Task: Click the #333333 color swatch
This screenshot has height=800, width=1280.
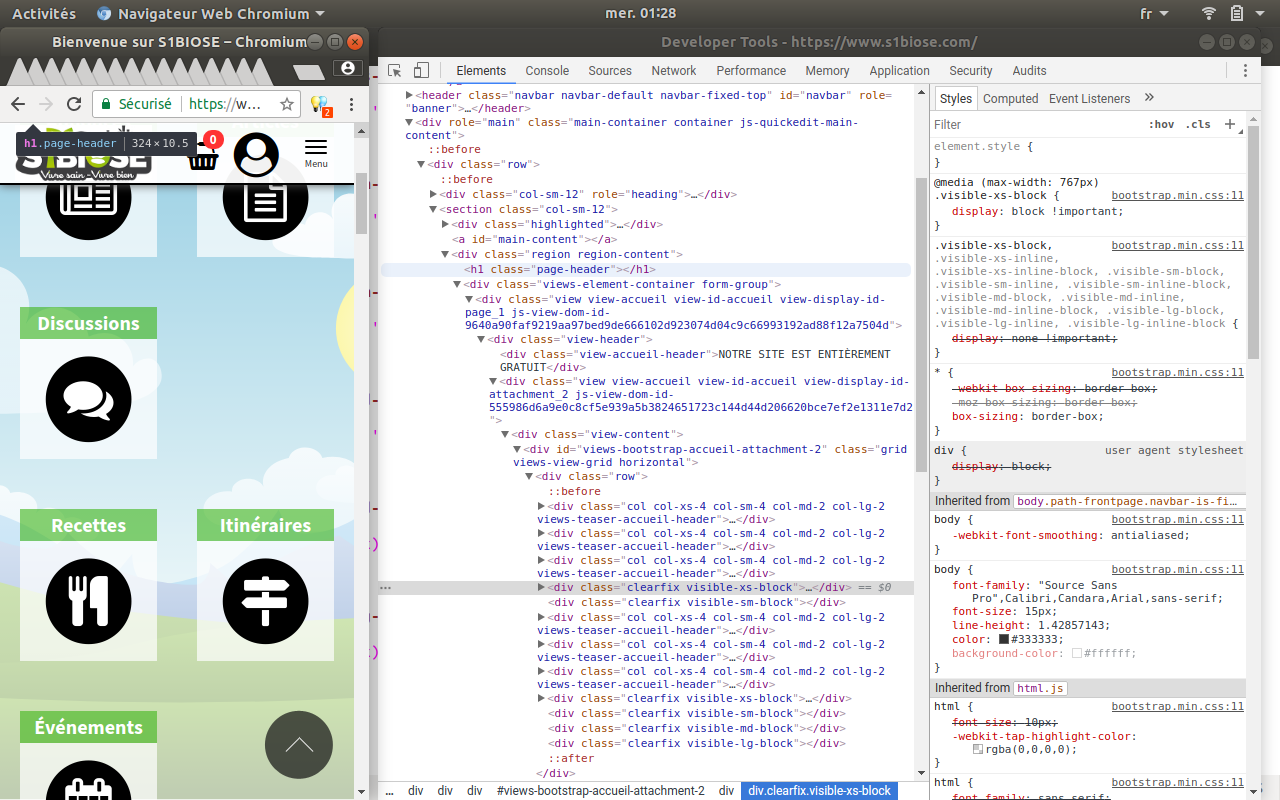Action: (1003, 639)
